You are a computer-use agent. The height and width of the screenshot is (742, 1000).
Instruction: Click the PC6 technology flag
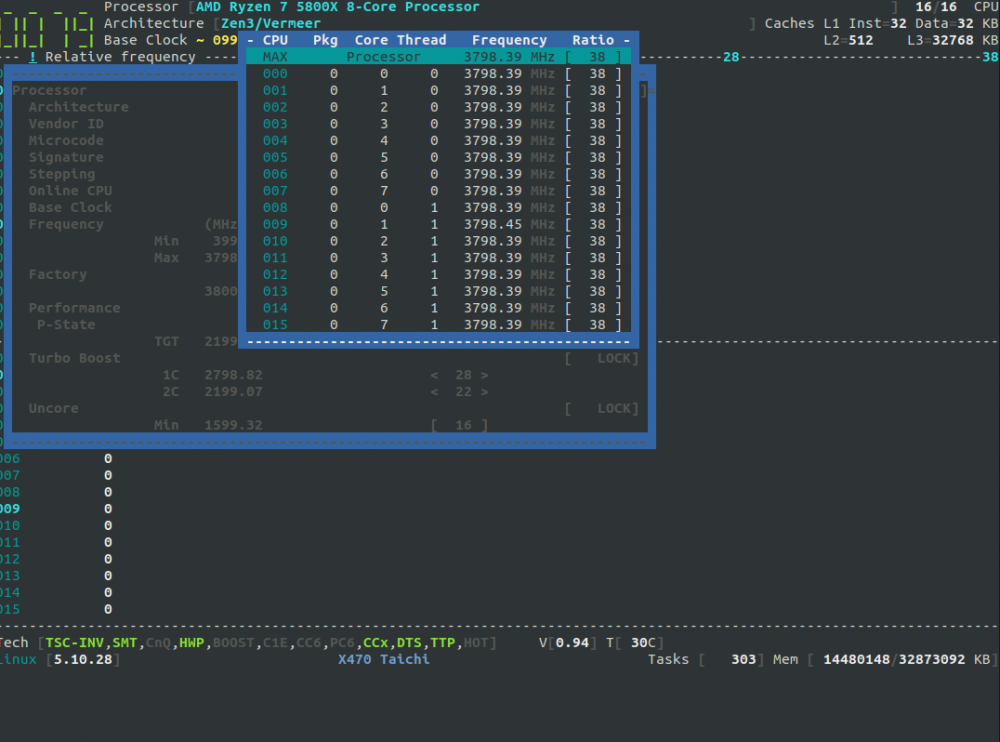342,642
